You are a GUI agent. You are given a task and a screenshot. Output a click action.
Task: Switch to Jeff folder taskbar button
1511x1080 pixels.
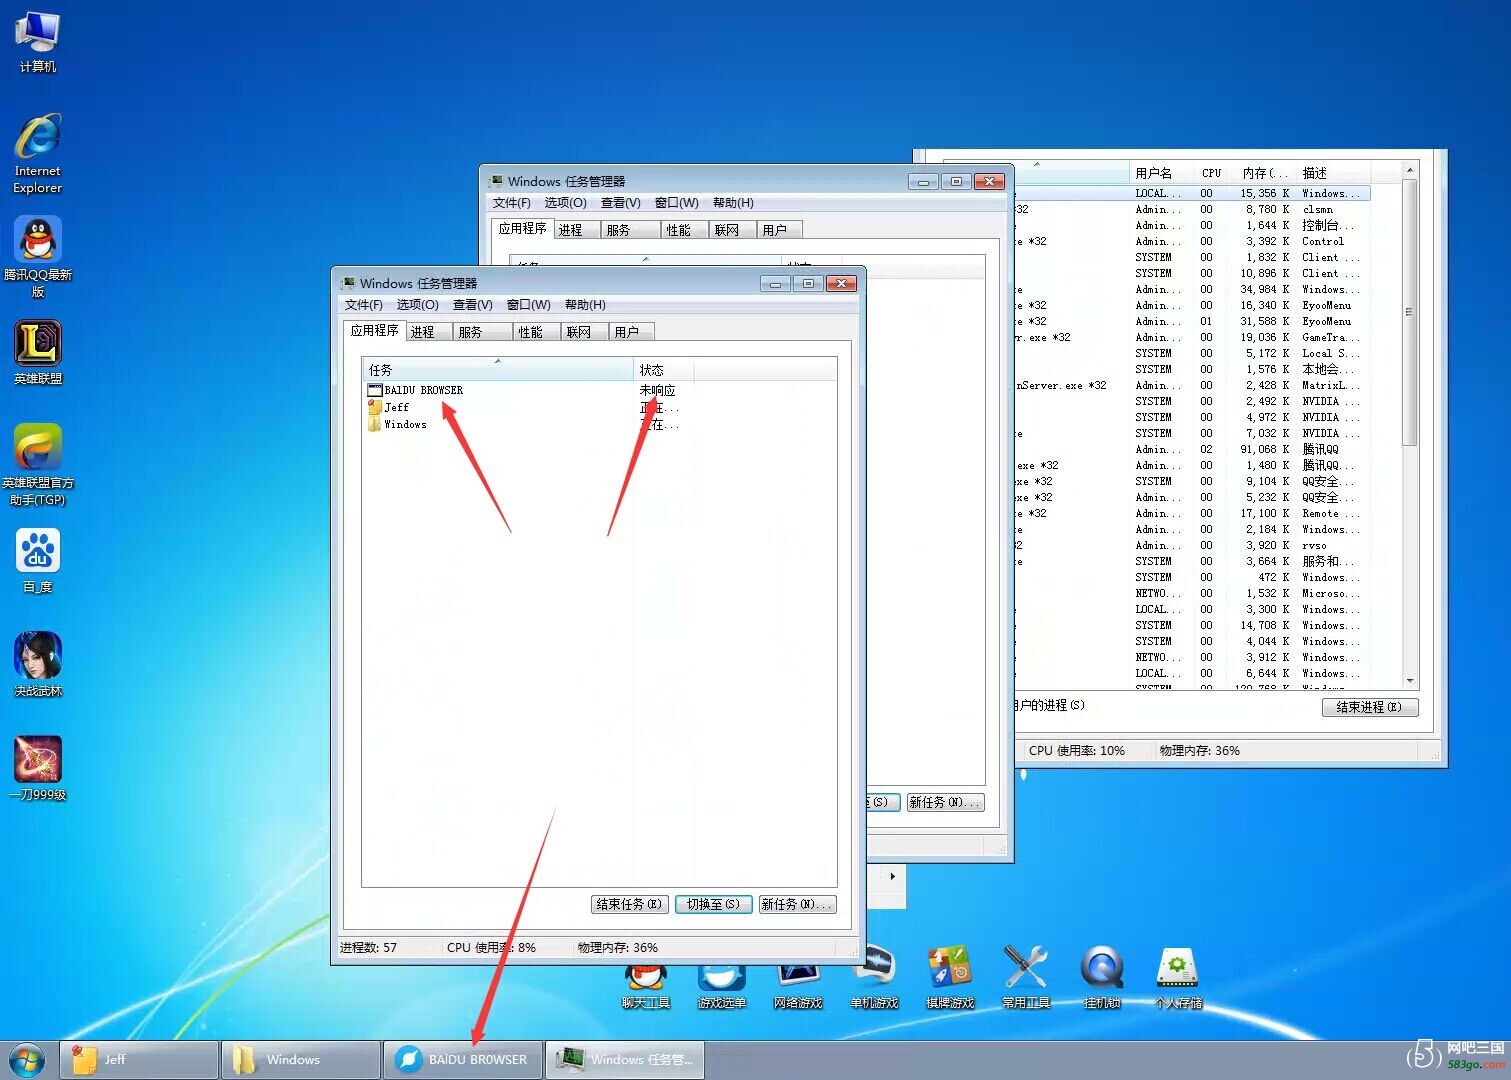(x=139, y=1060)
